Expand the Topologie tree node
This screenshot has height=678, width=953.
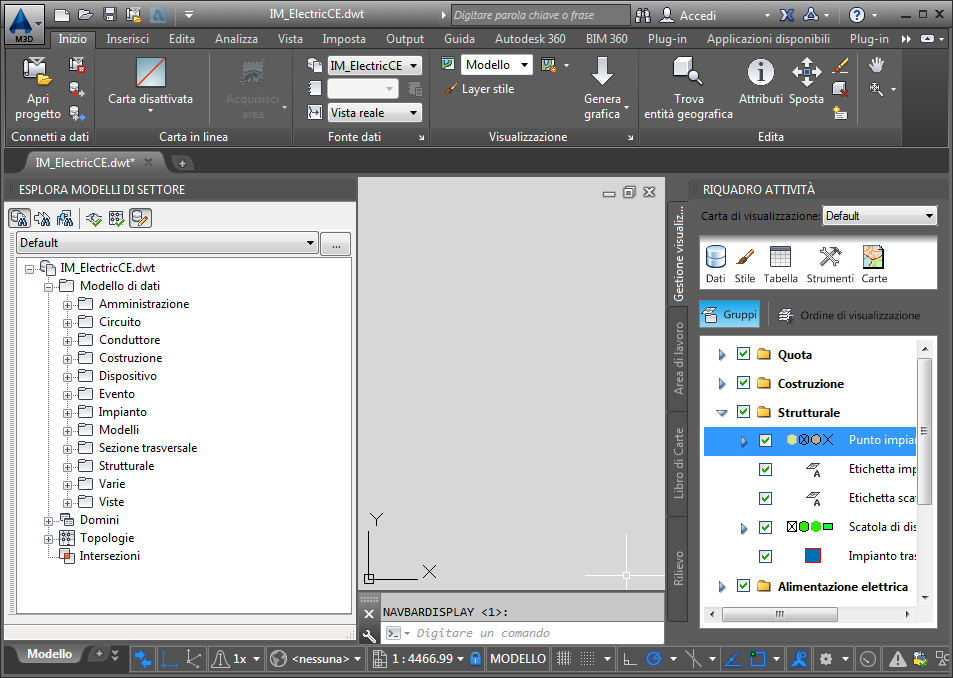point(48,539)
